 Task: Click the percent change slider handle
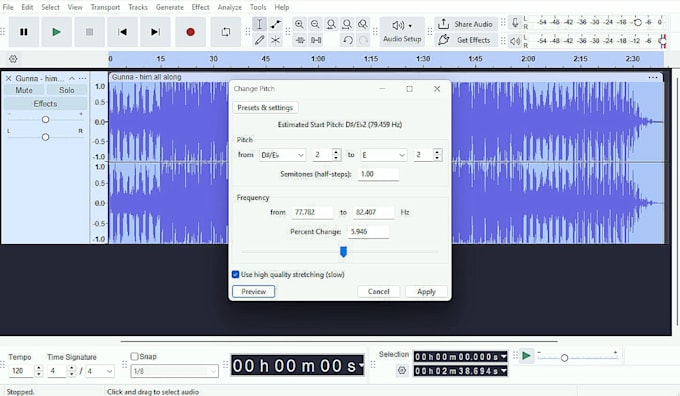point(343,252)
